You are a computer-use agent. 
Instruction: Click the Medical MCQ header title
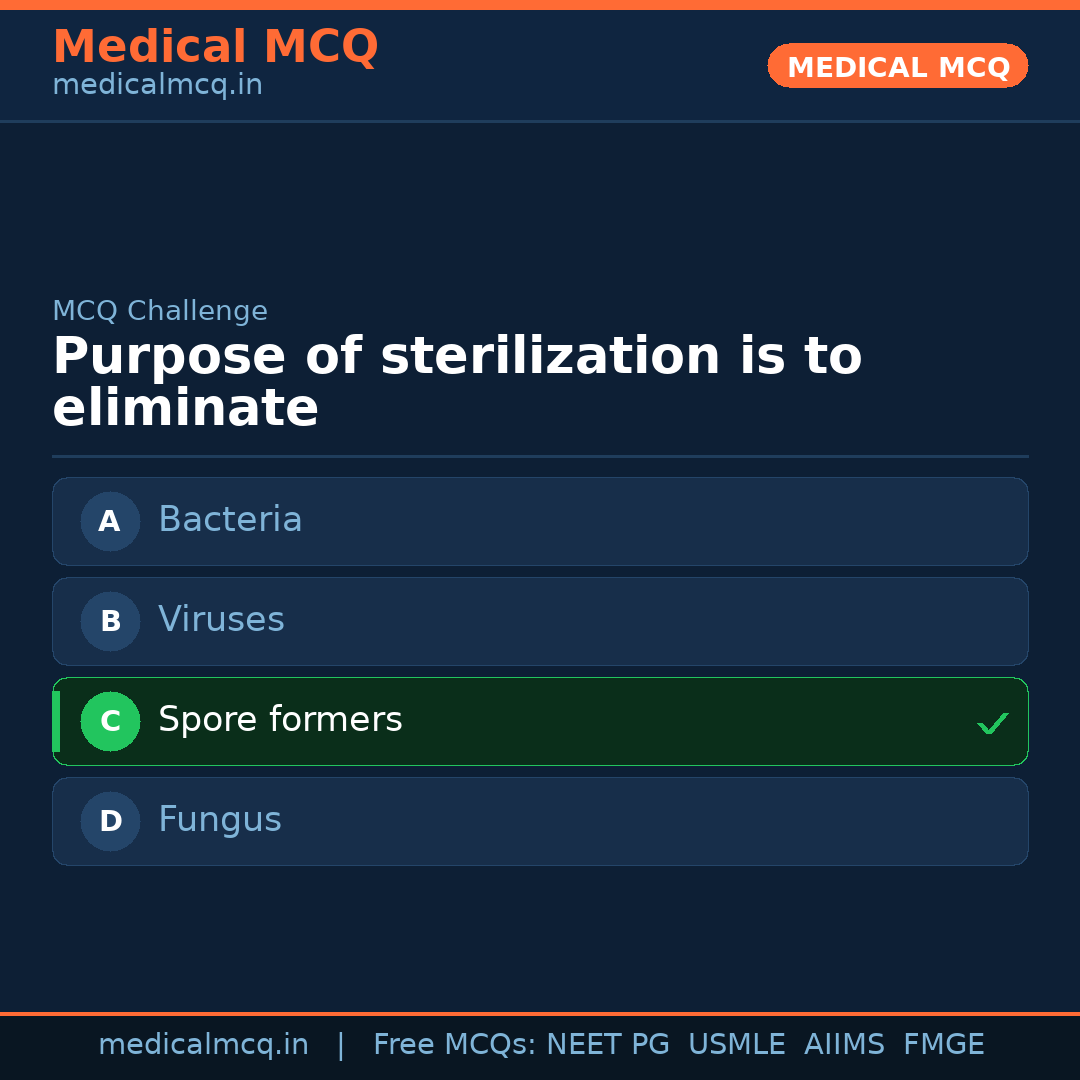pyautogui.click(x=215, y=47)
